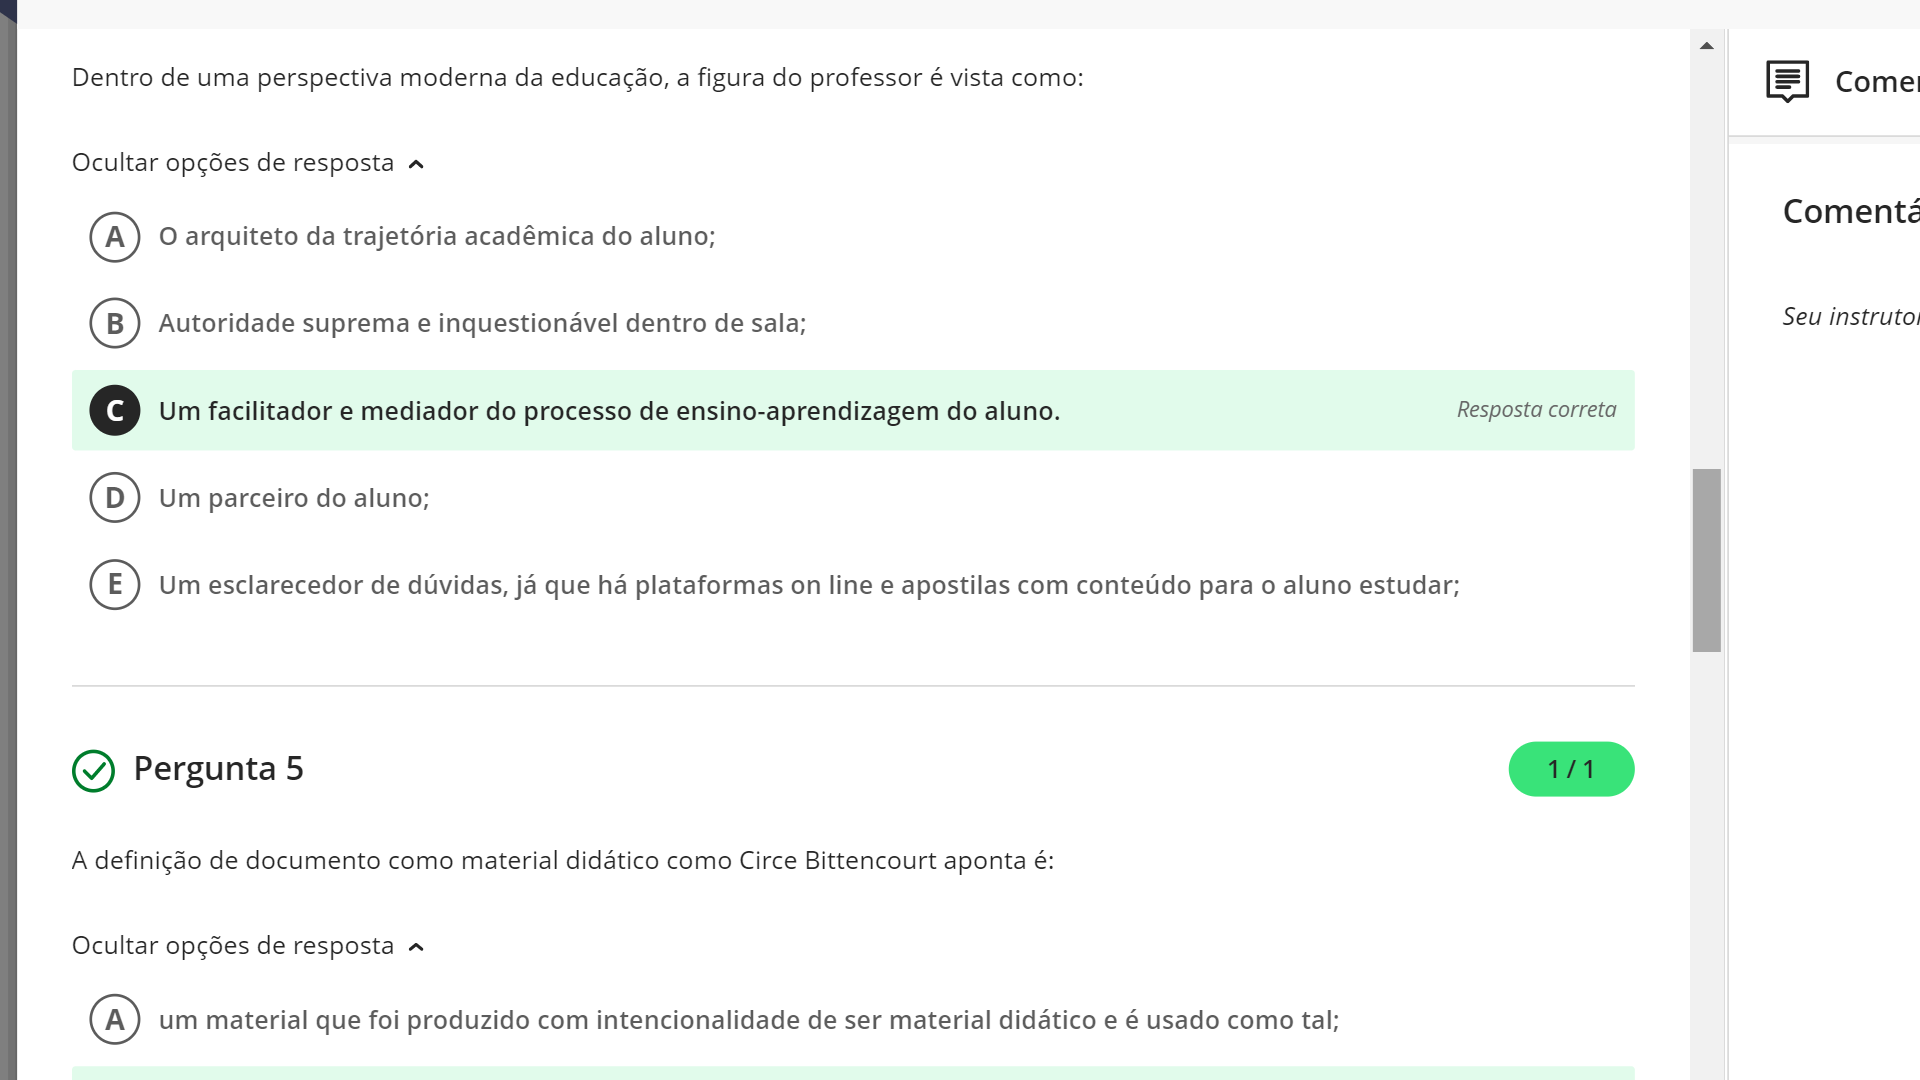Click the Seu instrutor comment text
Screen dimensions: 1920x1080
[x=1851, y=317]
